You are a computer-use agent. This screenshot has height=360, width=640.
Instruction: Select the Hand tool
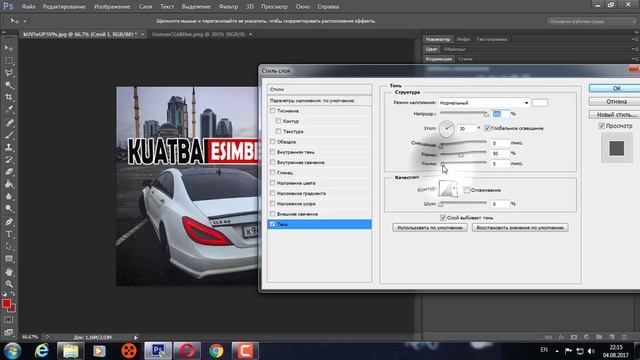[9, 272]
